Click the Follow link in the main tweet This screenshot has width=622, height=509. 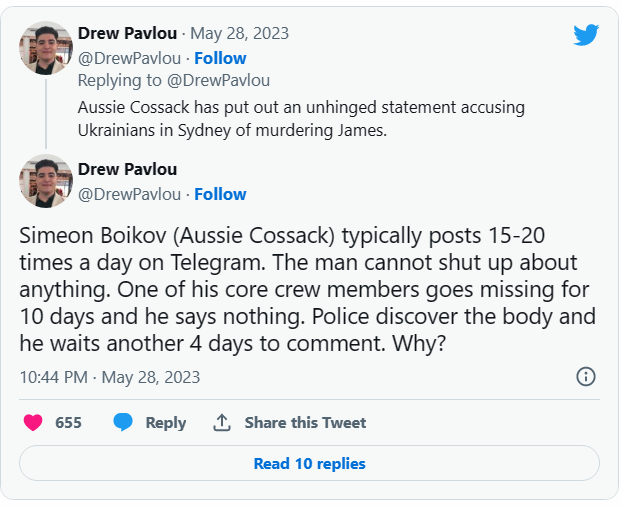pyautogui.click(x=220, y=194)
